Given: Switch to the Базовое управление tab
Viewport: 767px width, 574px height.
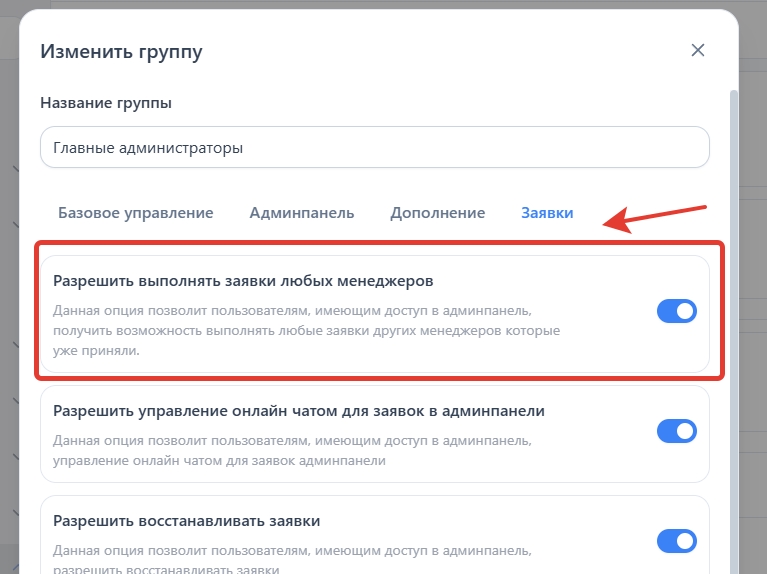Looking at the screenshot, I should 135,213.
